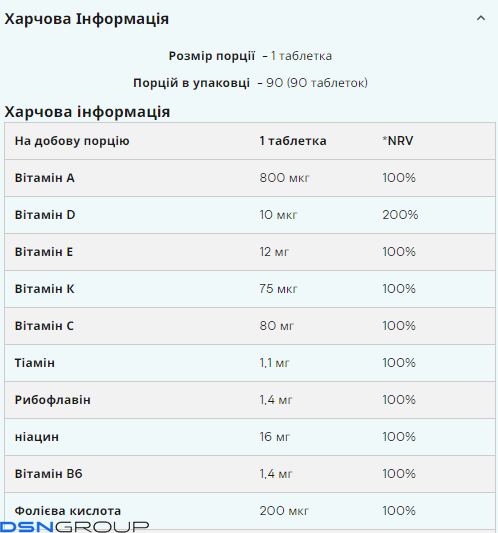Screen dimensions: 498x533
Task: Click the Вітамін B6 row label
Action: 49,474
